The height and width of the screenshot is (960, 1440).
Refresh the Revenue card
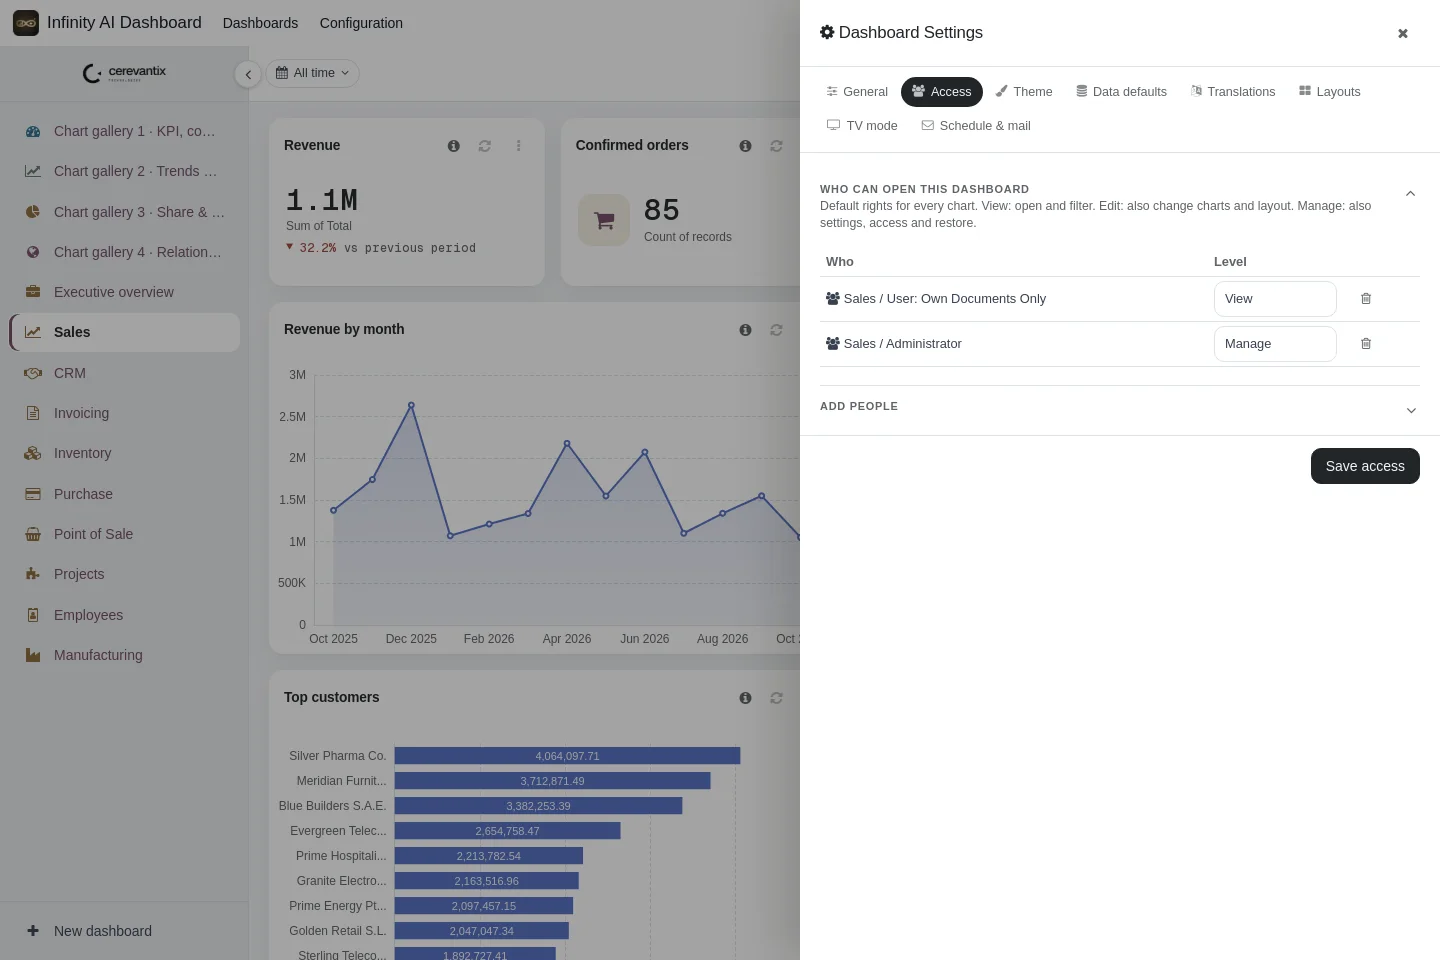(x=485, y=146)
